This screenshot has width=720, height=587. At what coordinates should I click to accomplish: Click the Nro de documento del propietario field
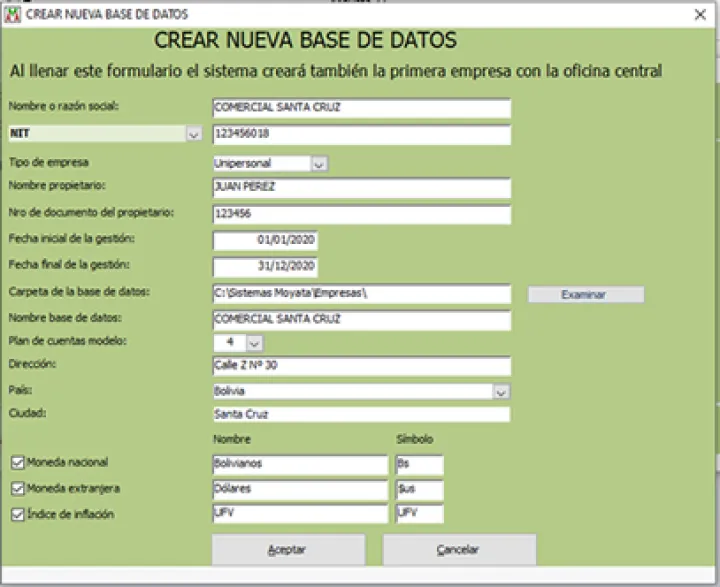click(361, 214)
